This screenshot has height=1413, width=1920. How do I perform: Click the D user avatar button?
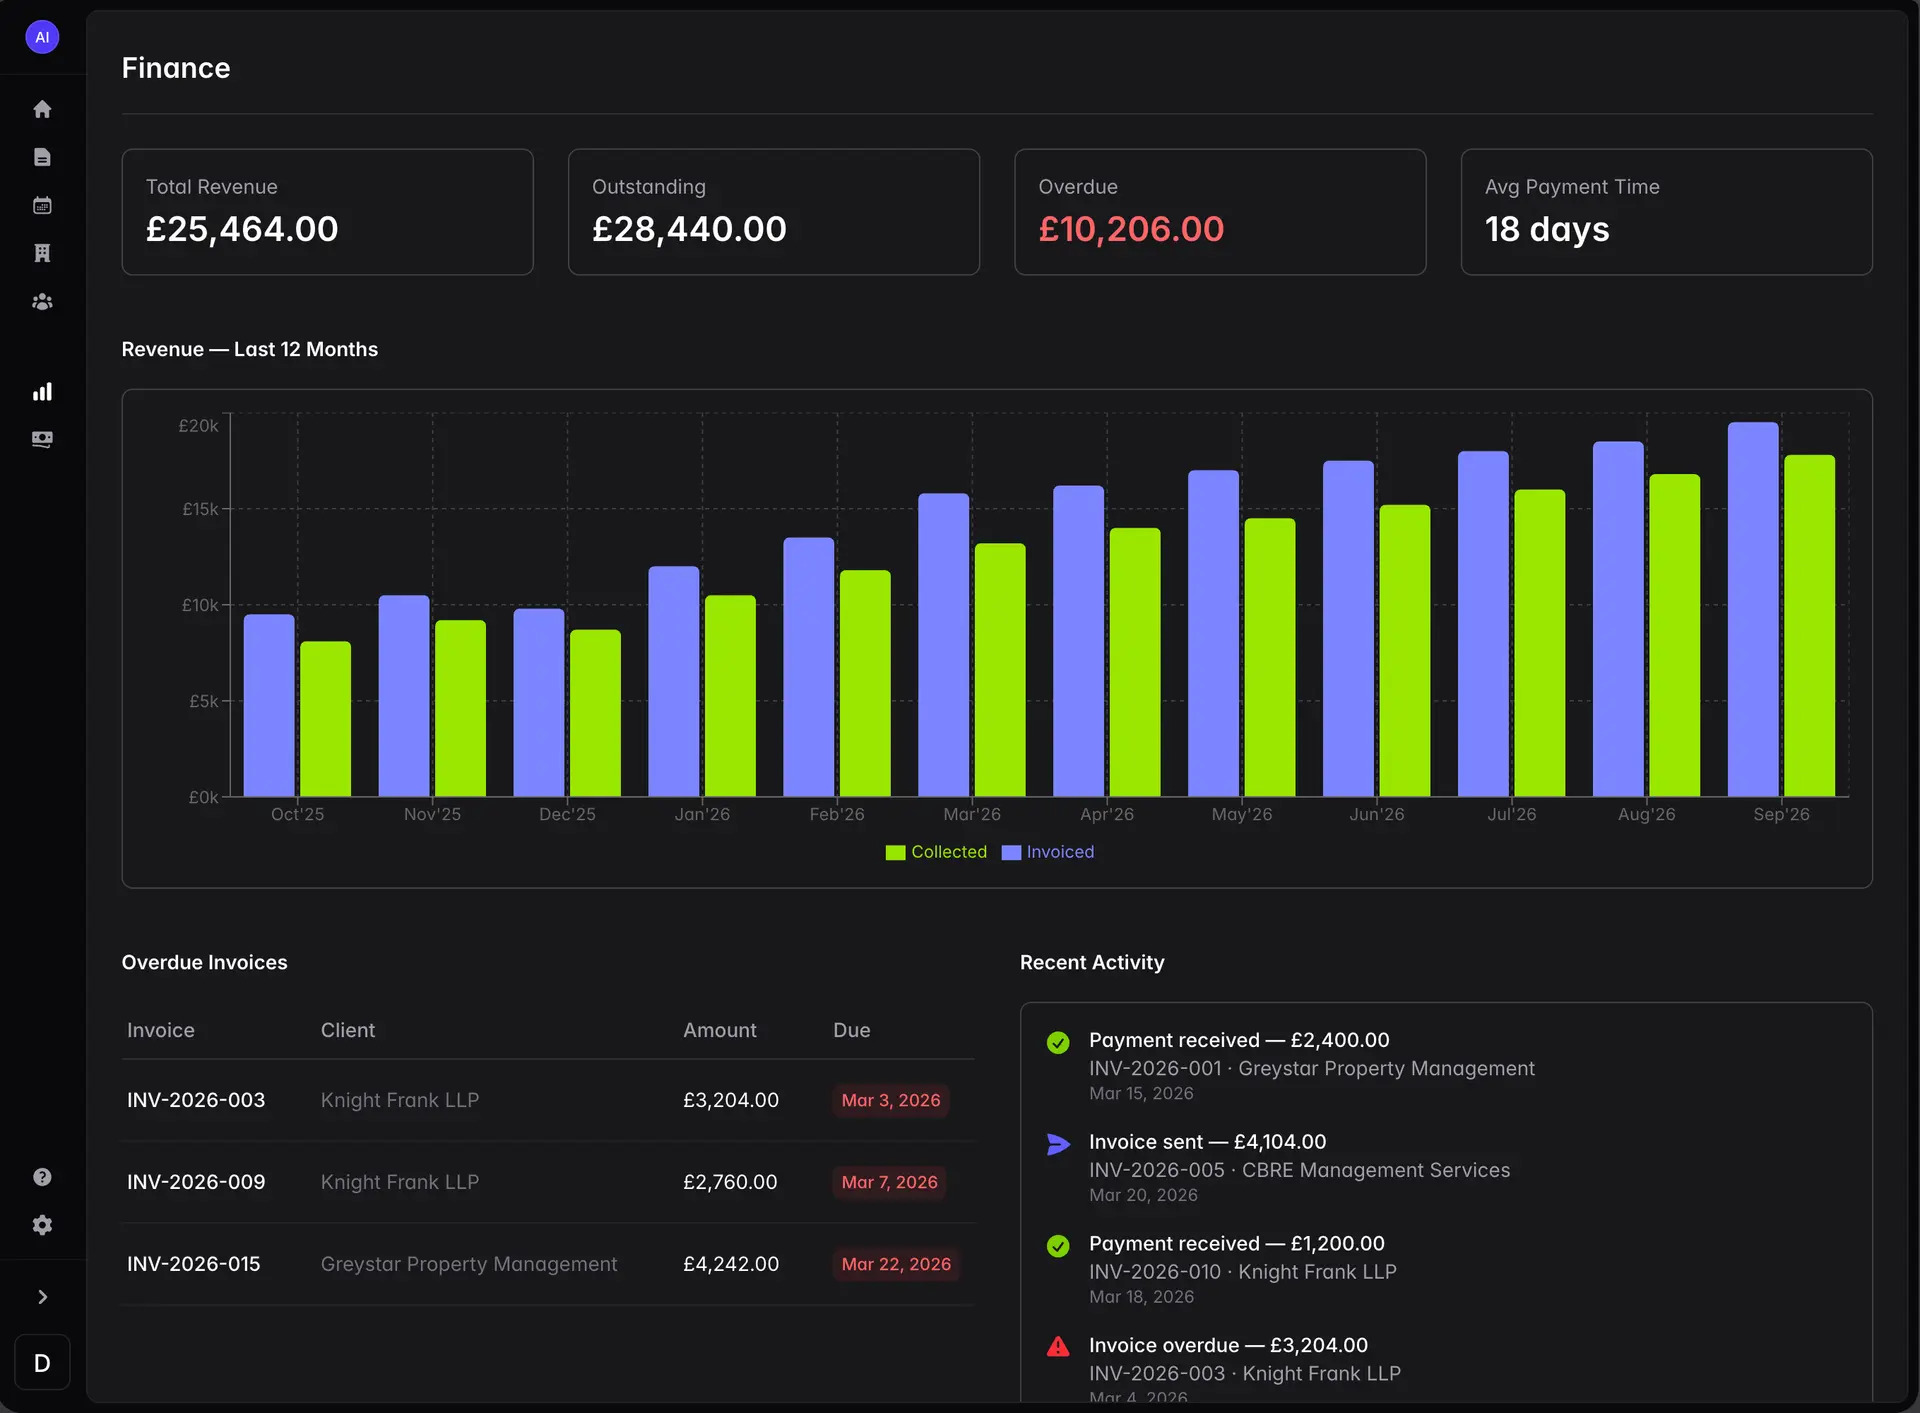click(42, 1362)
